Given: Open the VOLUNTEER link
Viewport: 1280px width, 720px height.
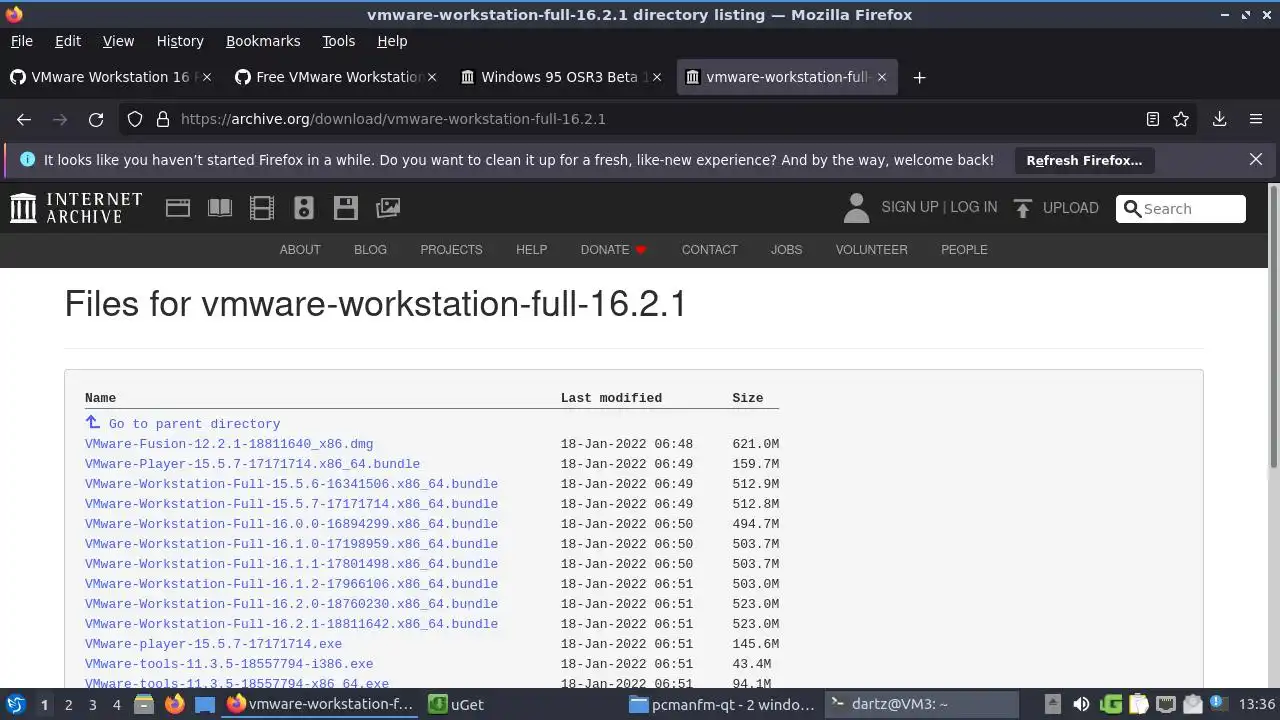Looking at the screenshot, I should [872, 250].
